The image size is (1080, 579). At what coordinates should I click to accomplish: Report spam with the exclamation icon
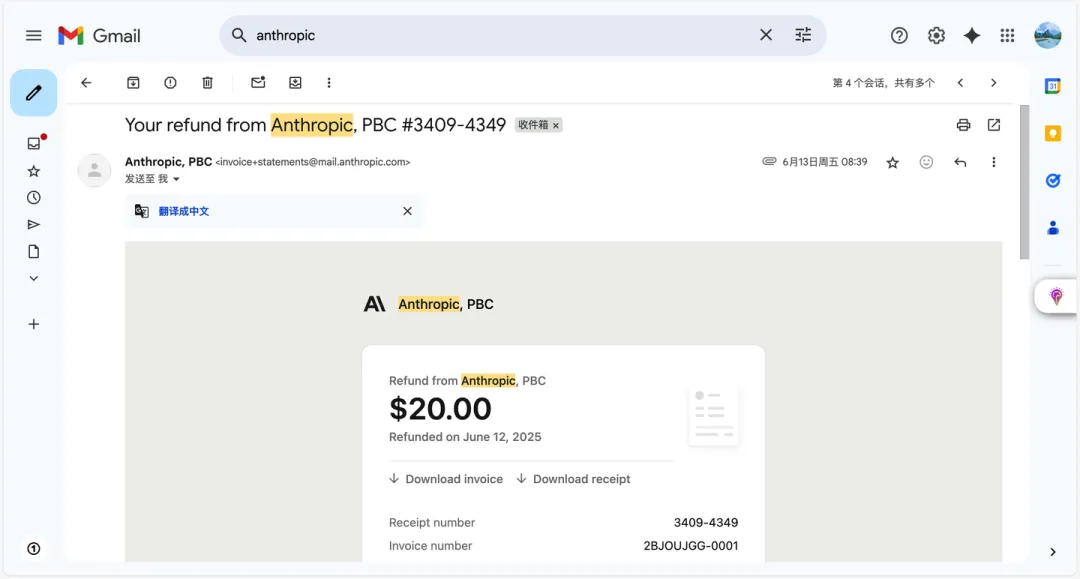point(170,83)
